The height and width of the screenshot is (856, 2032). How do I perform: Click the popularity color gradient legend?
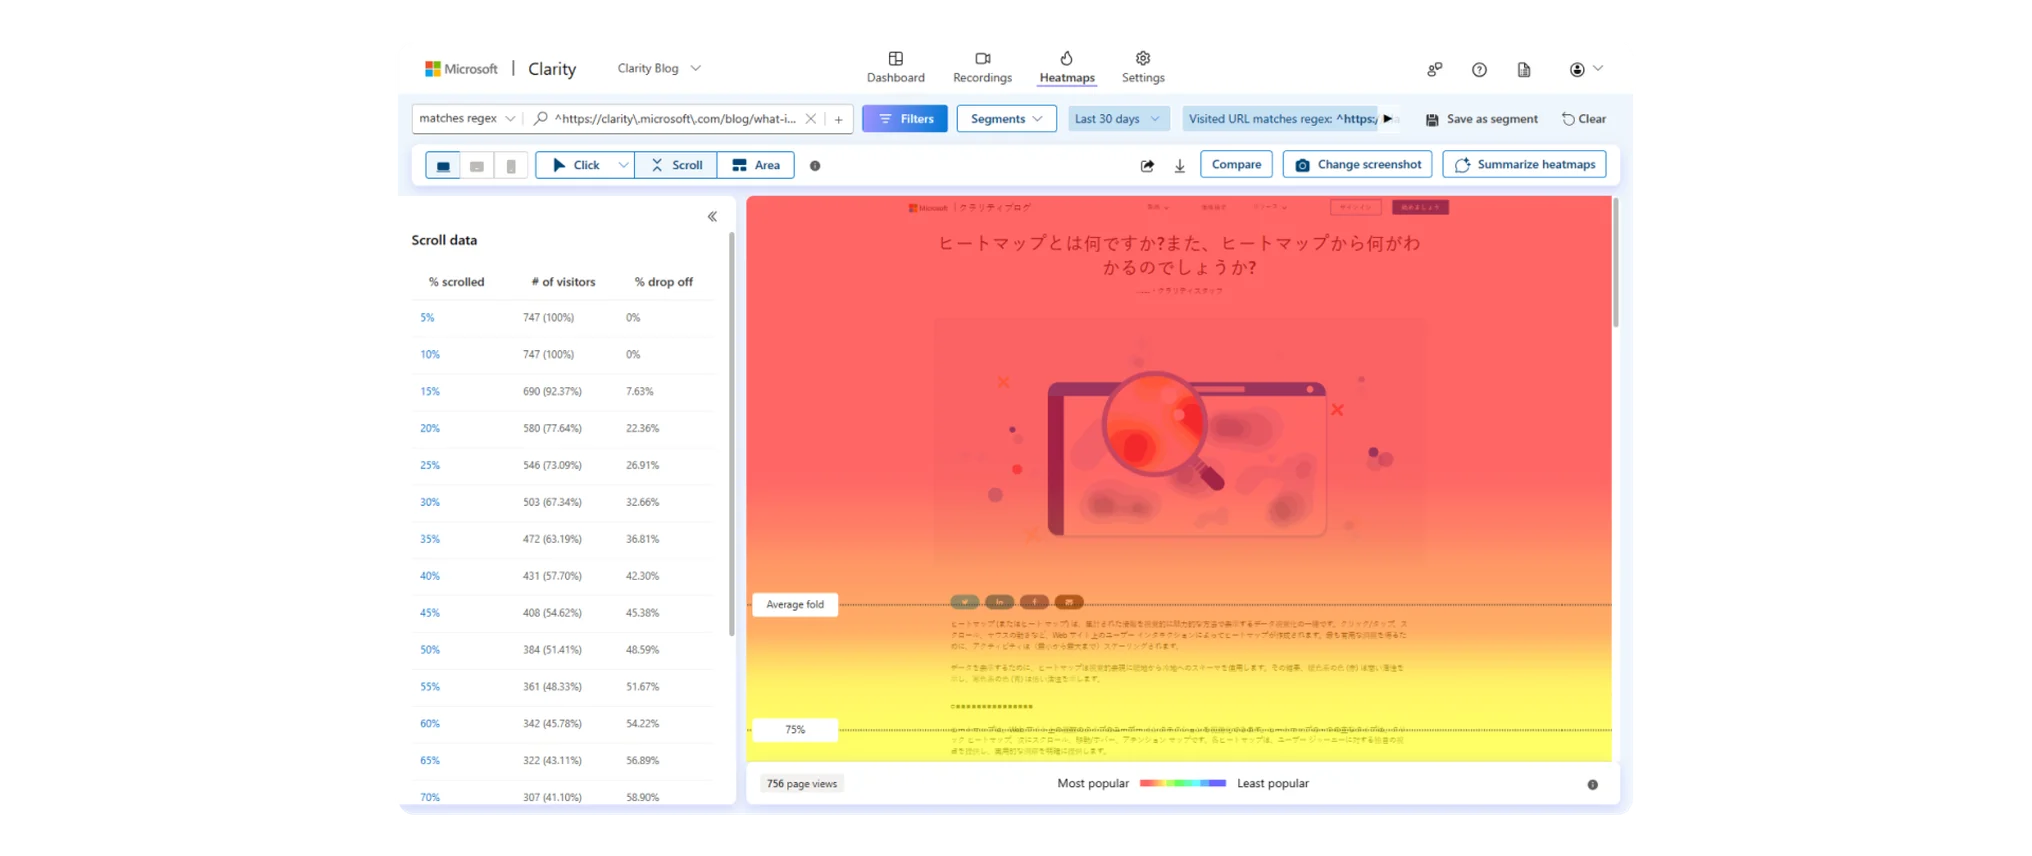coord(1182,783)
